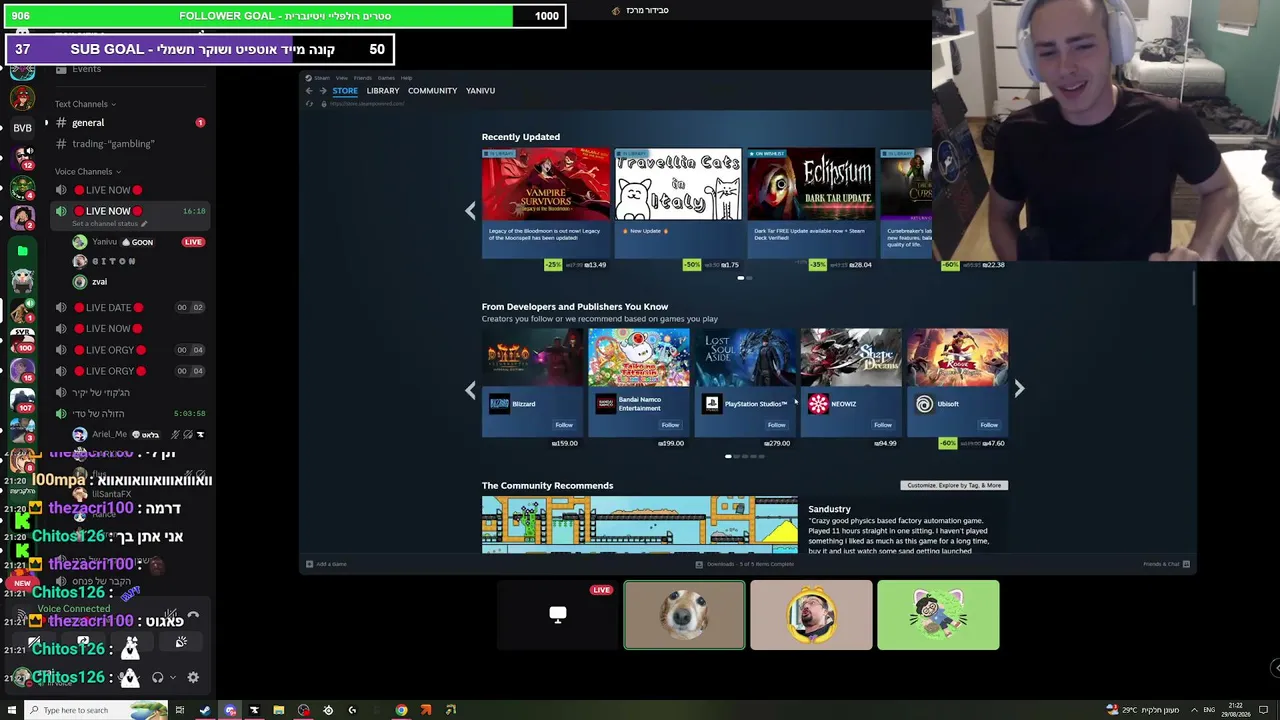Switch to the COMMUNITY tab
1280x720 pixels.
[x=432, y=91]
